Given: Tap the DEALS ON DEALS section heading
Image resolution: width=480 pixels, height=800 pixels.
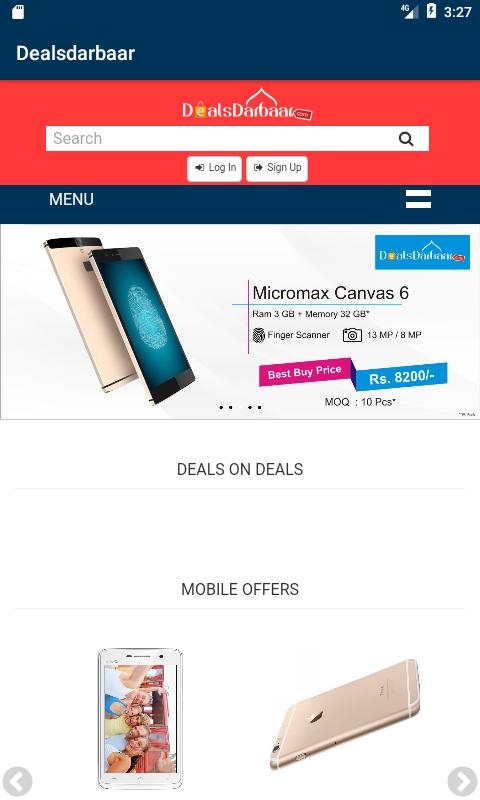Looking at the screenshot, I should pos(240,469).
